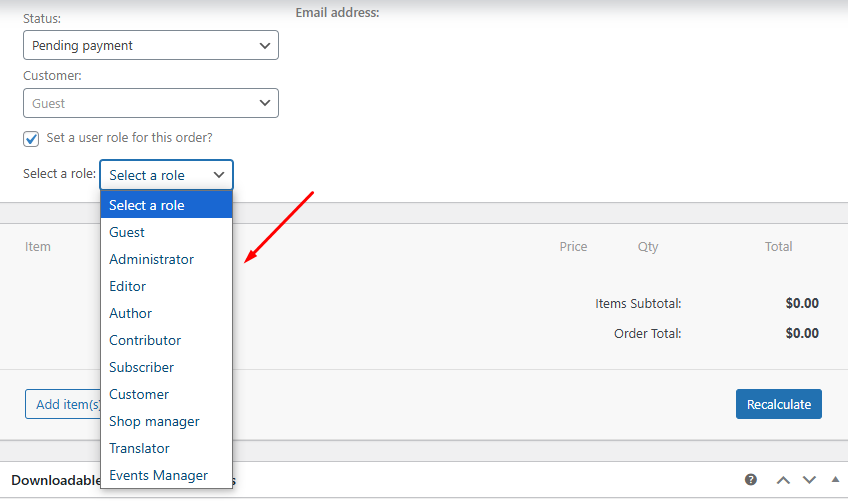This screenshot has height=501, width=848.
Task: Select the Translator role
Action: (139, 448)
